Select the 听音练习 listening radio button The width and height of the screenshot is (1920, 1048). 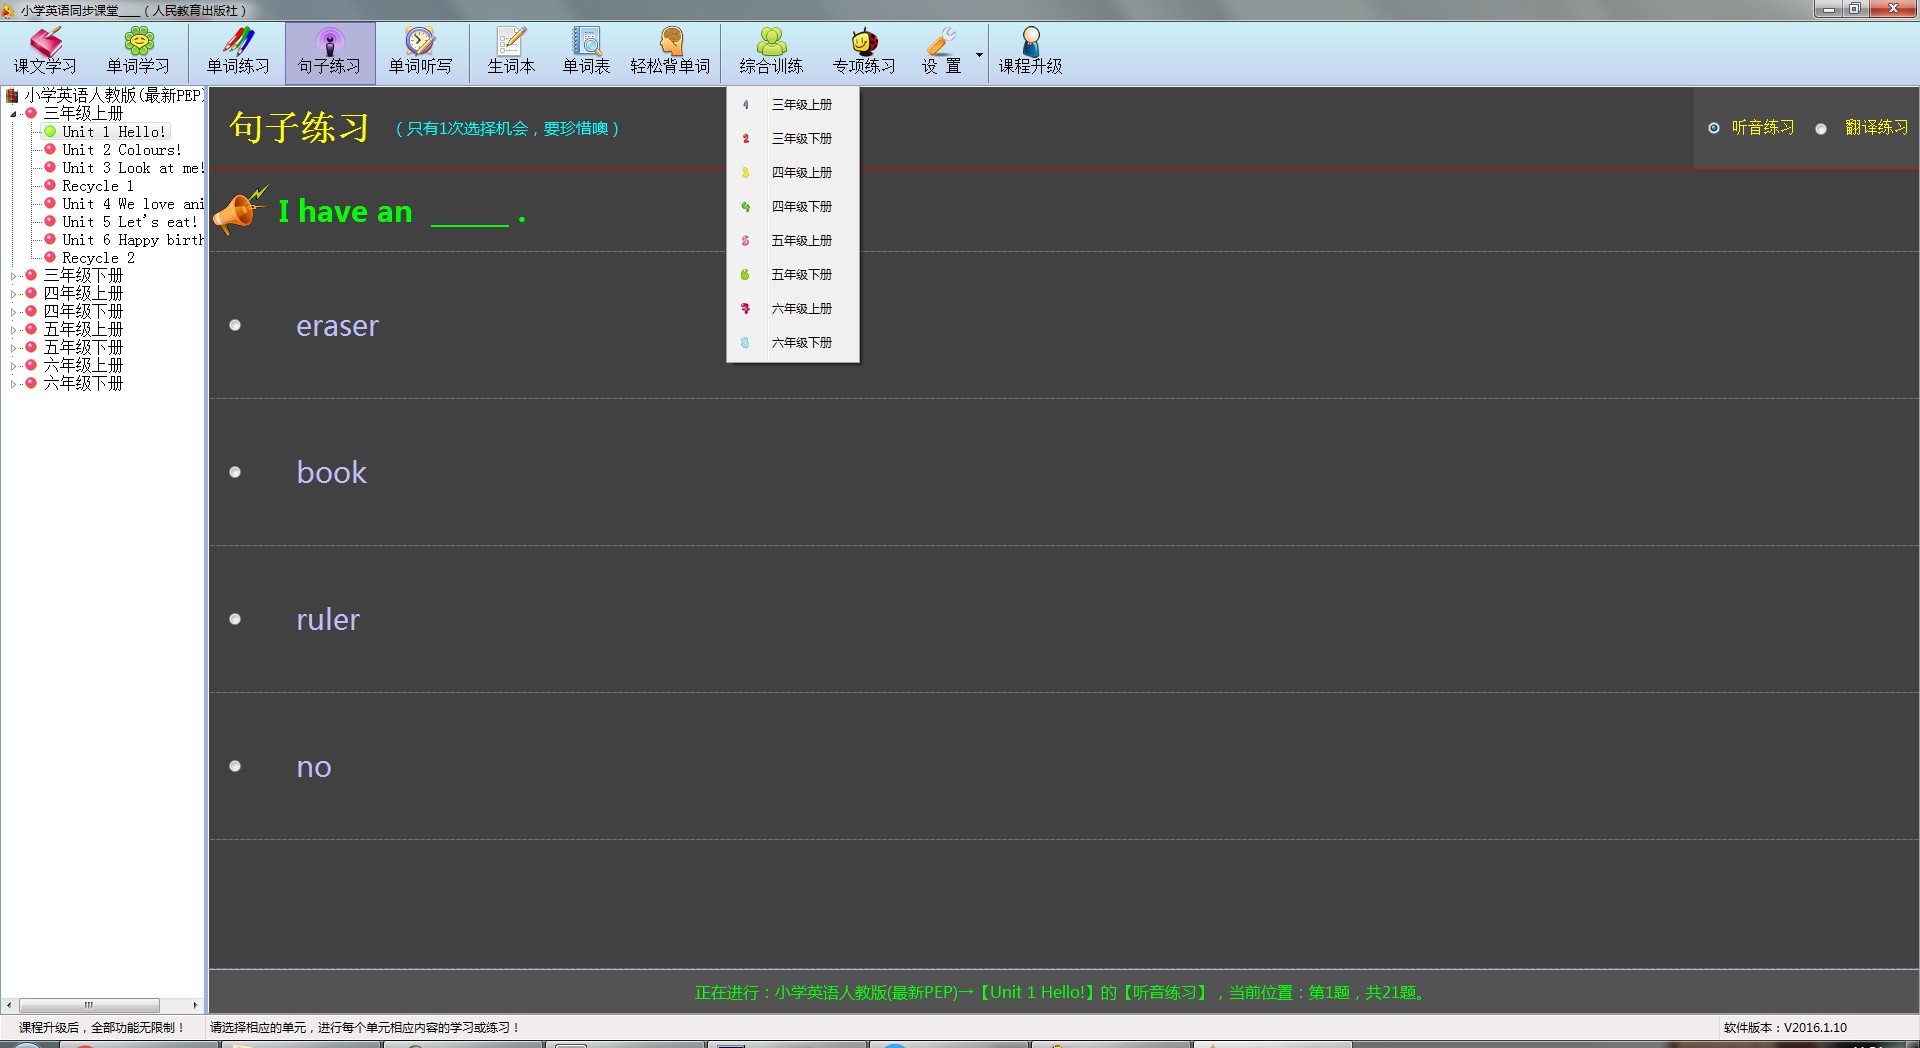tap(1714, 128)
